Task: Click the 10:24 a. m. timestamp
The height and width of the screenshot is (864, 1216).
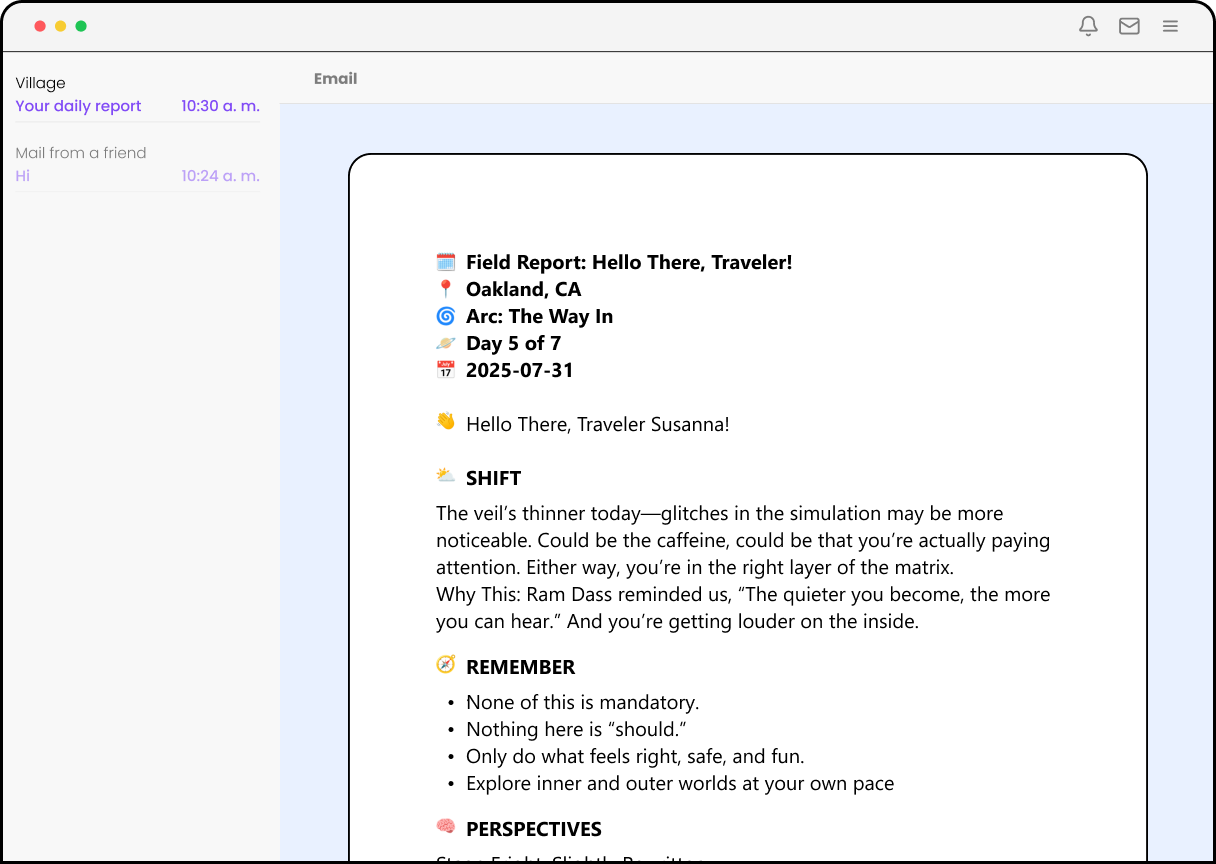Action: (220, 176)
